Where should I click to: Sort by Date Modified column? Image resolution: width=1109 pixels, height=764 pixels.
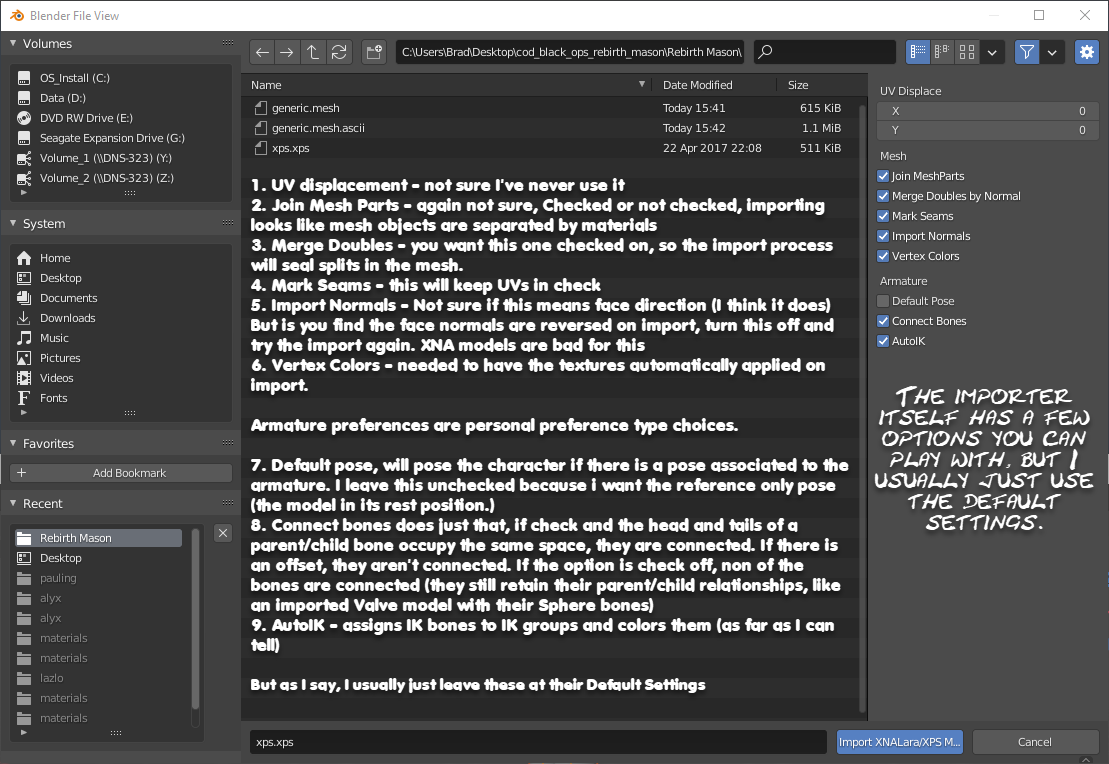coord(714,85)
